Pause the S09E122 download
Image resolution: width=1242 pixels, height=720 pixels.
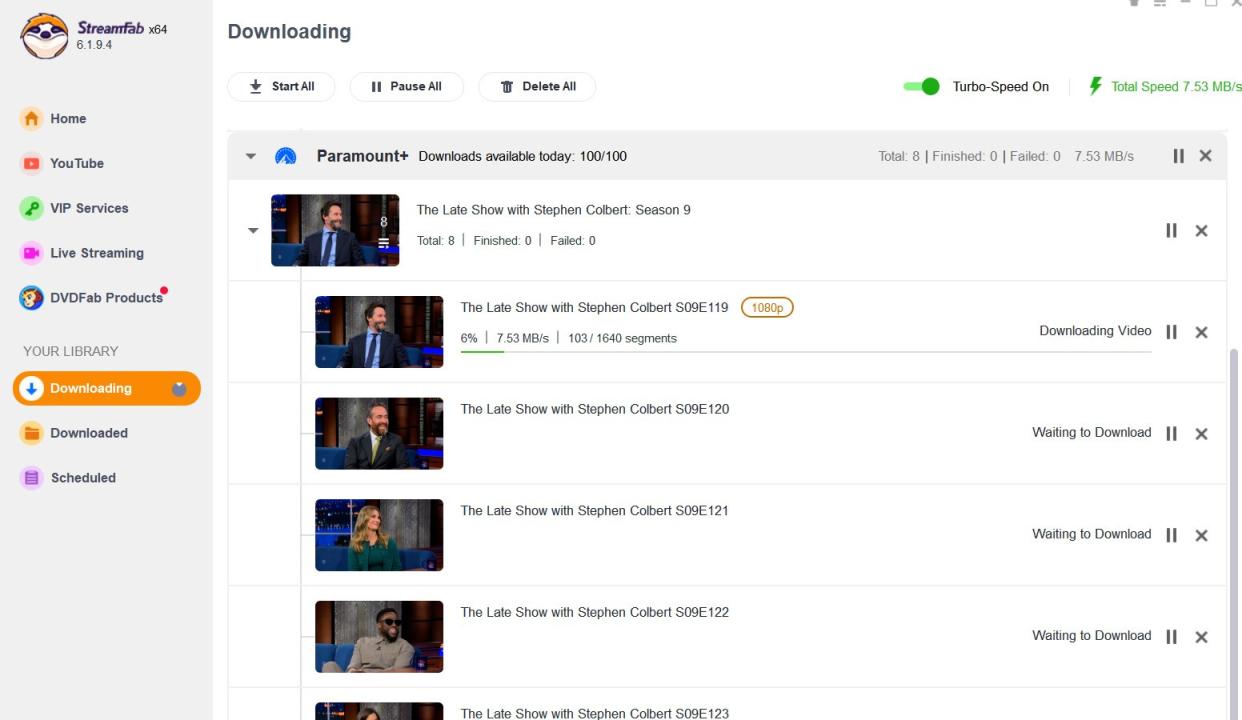[x=1171, y=637]
